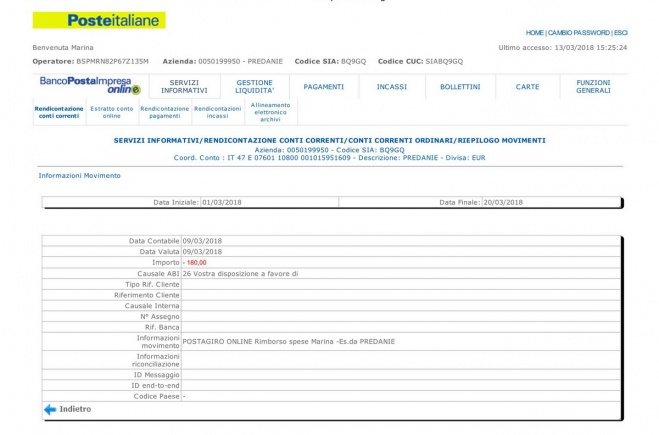This screenshot has width=659, height=435.
Task: Open the CAMBIO PASSWORD link
Action: tap(580, 33)
